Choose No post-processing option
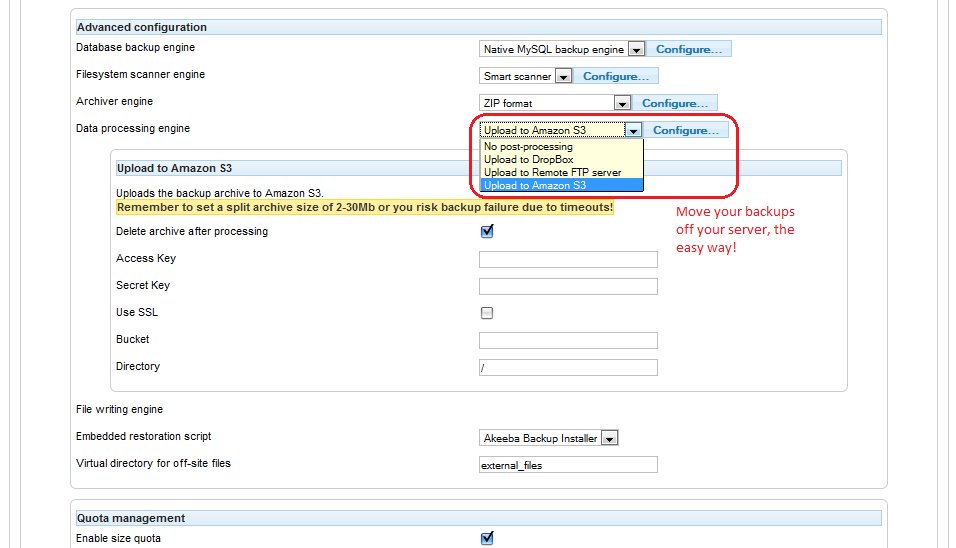 pos(562,146)
